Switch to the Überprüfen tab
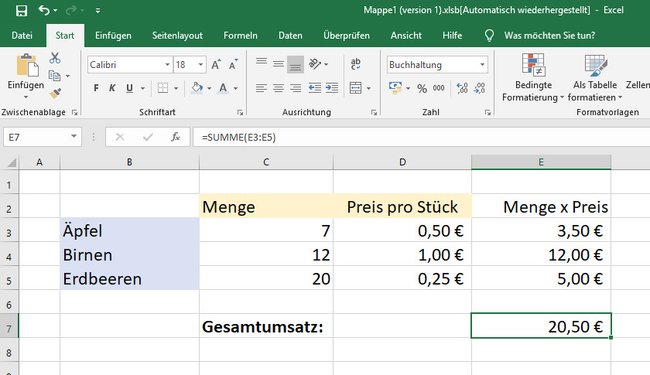 (347, 36)
